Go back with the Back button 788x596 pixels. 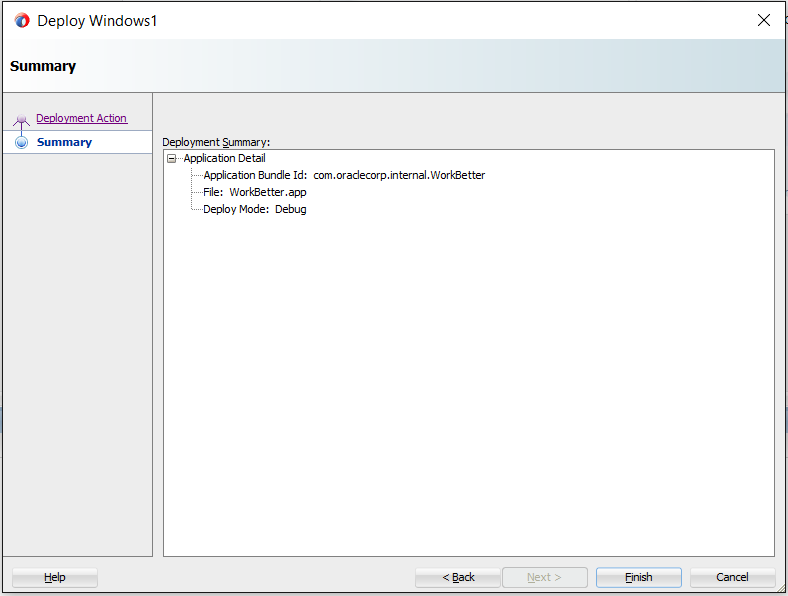pyautogui.click(x=458, y=577)
